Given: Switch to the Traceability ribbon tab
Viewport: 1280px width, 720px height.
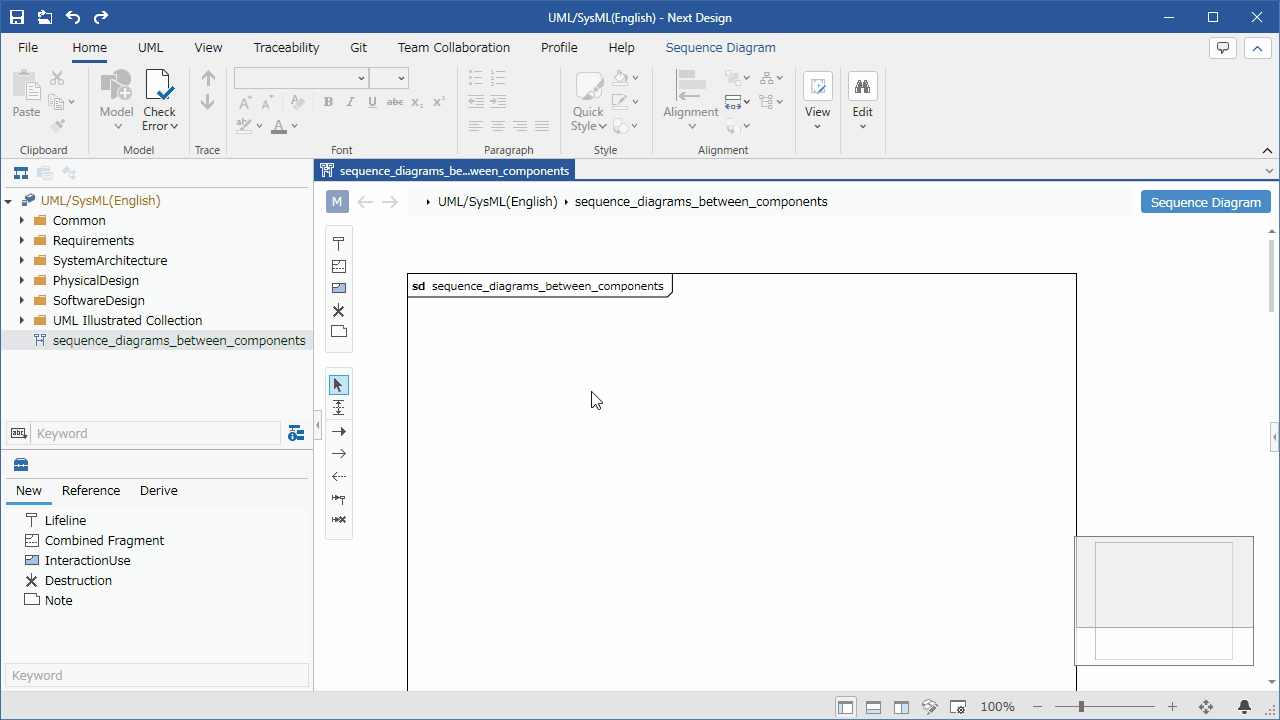Looking at the screenshot, I should point(286,47).
